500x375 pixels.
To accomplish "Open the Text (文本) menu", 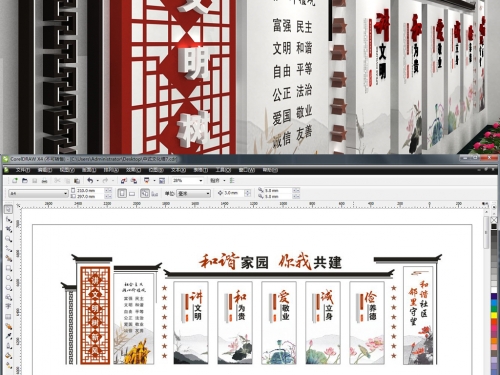I will coord(178,170).
